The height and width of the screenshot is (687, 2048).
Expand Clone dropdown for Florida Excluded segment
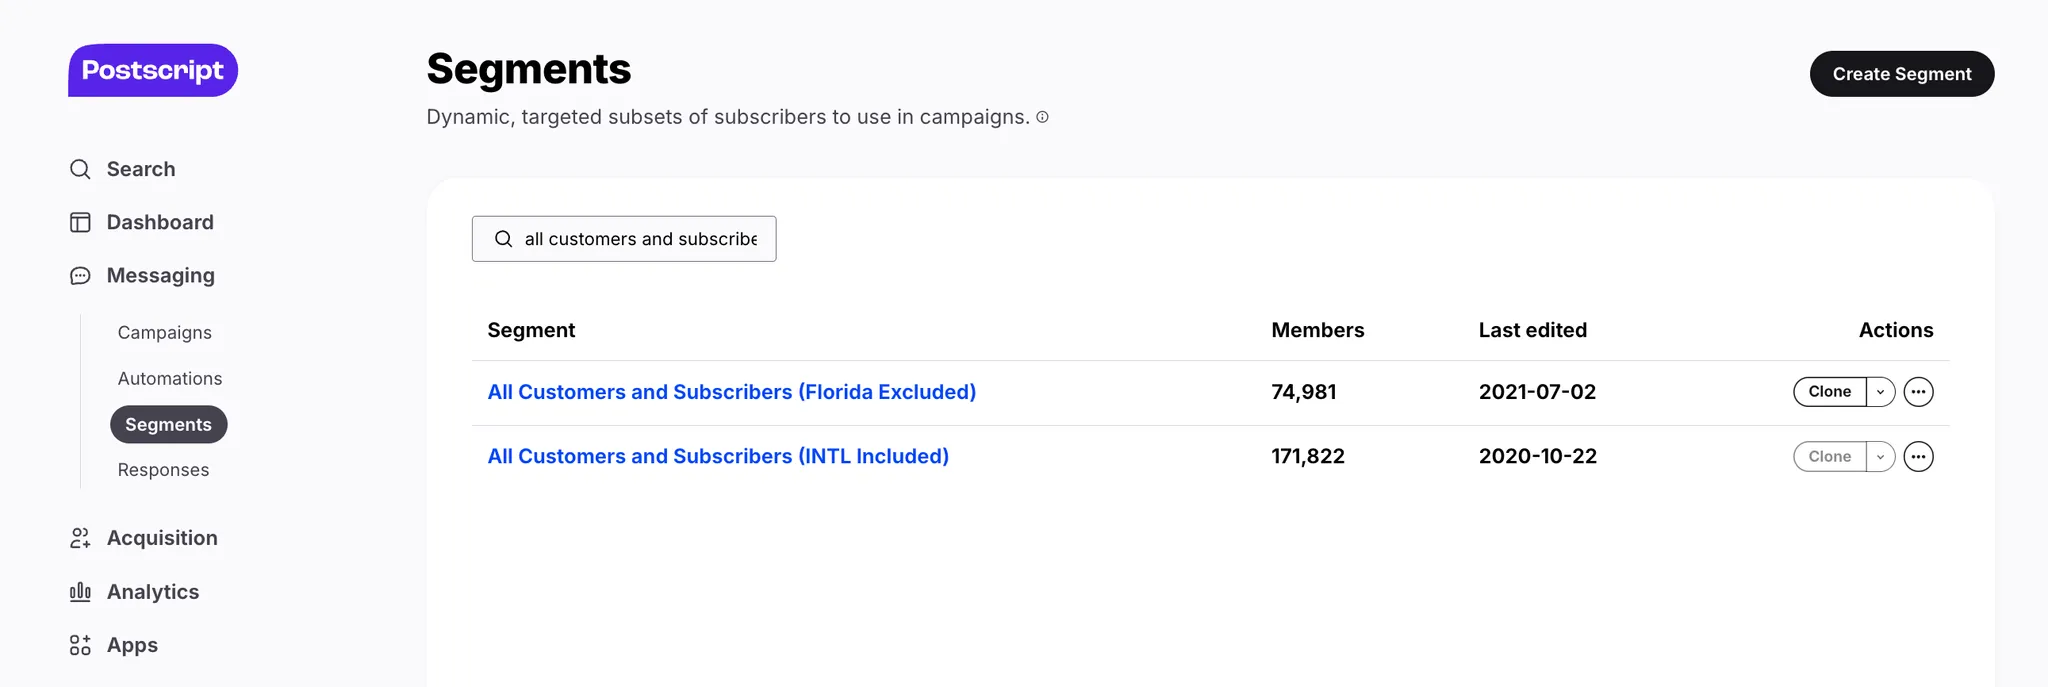tap(1880, 392)
